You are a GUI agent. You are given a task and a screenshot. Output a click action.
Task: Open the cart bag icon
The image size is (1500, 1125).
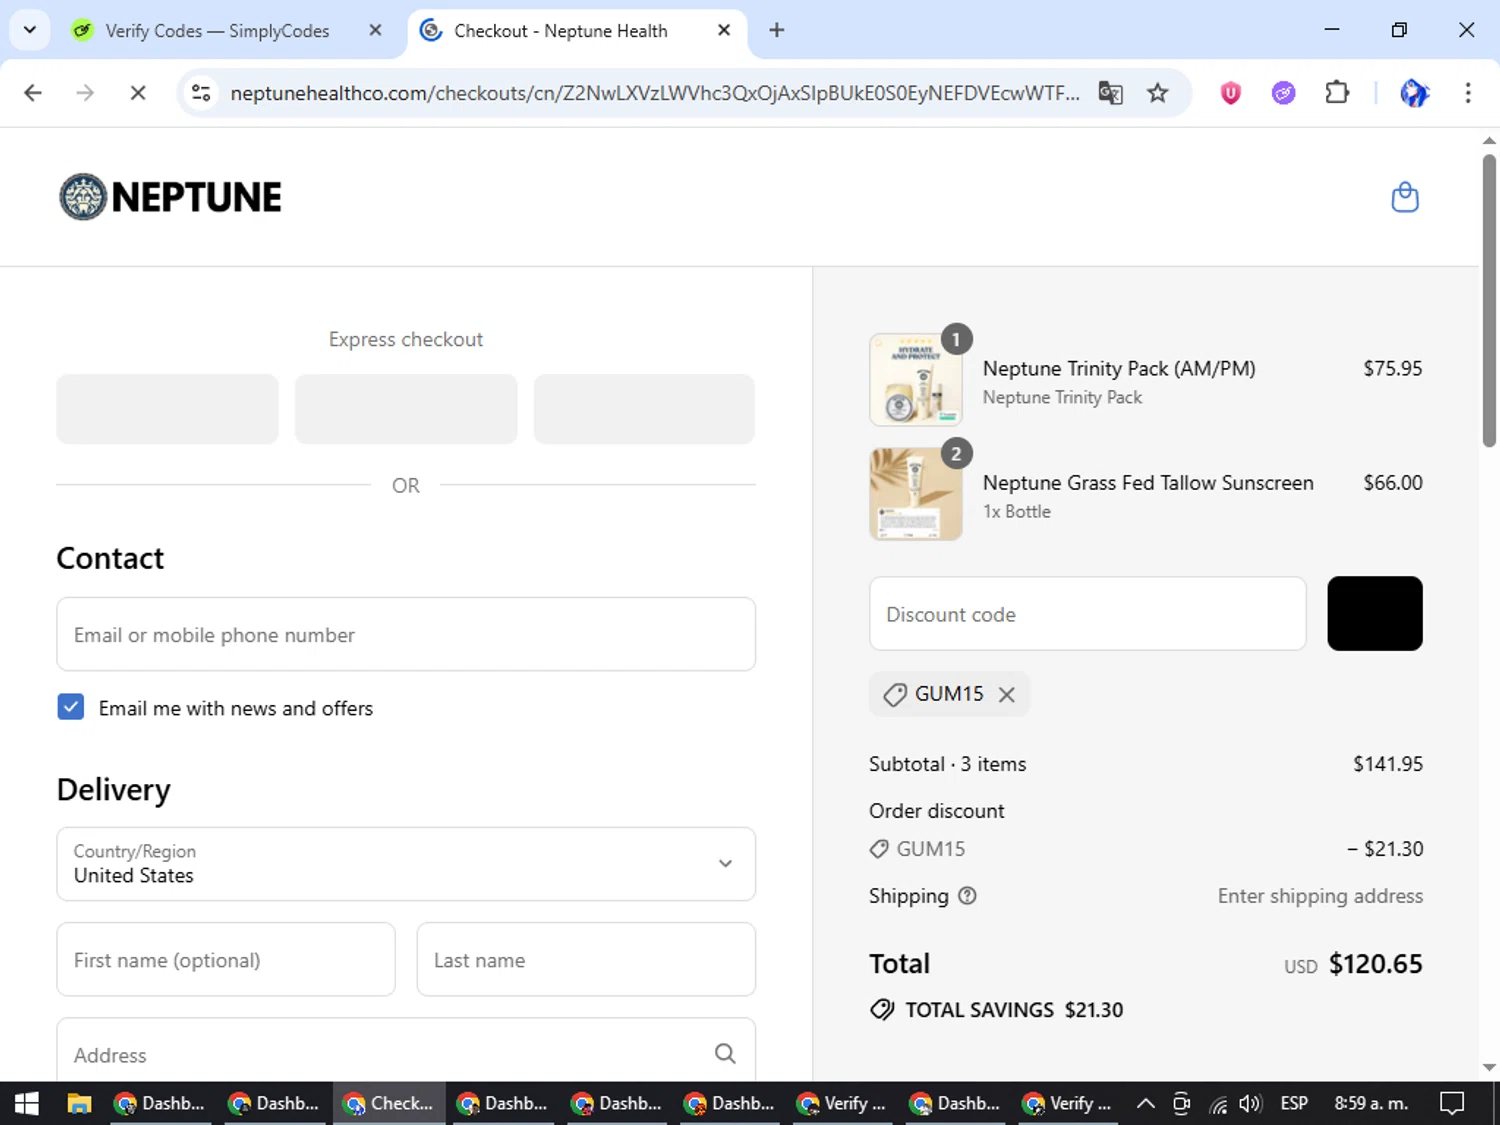tap(1405, 197)
